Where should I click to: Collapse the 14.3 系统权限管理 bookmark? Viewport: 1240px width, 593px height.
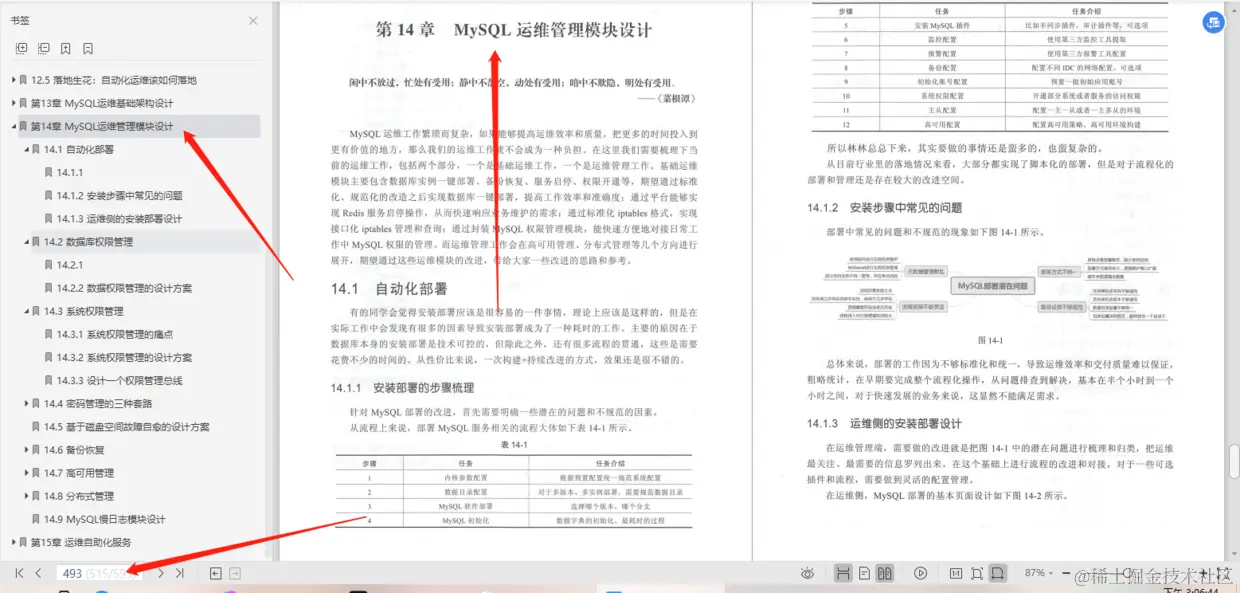coord(27,311)
